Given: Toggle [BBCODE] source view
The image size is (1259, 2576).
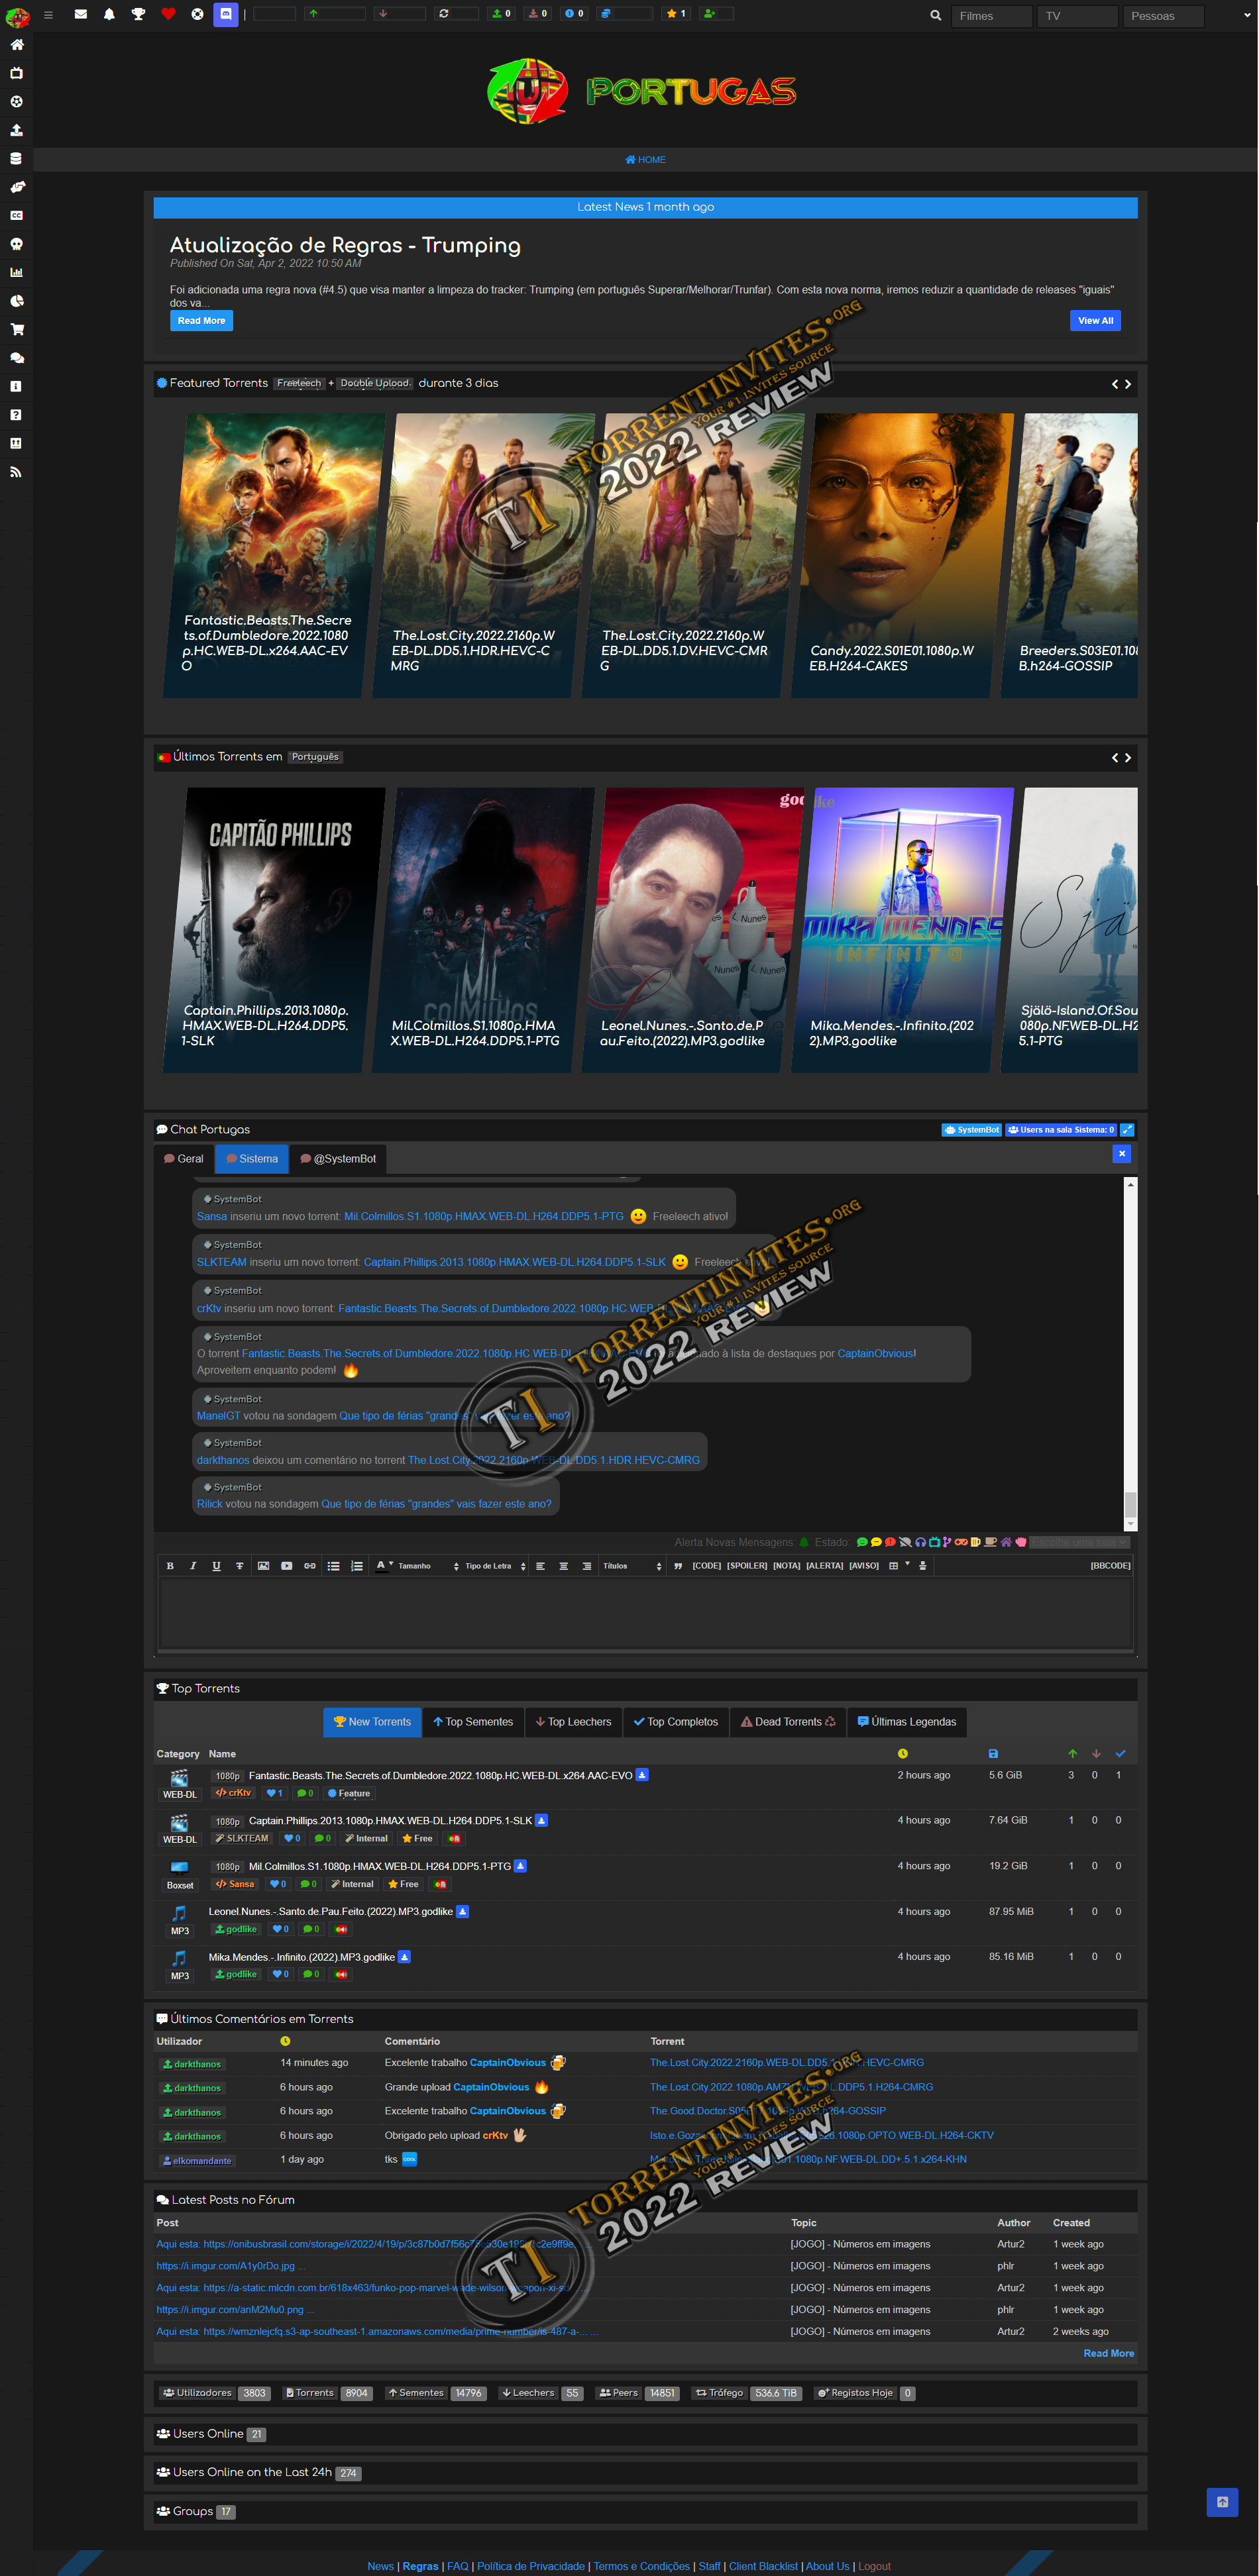Looking at the screenshot, I should point(1110,1566).
